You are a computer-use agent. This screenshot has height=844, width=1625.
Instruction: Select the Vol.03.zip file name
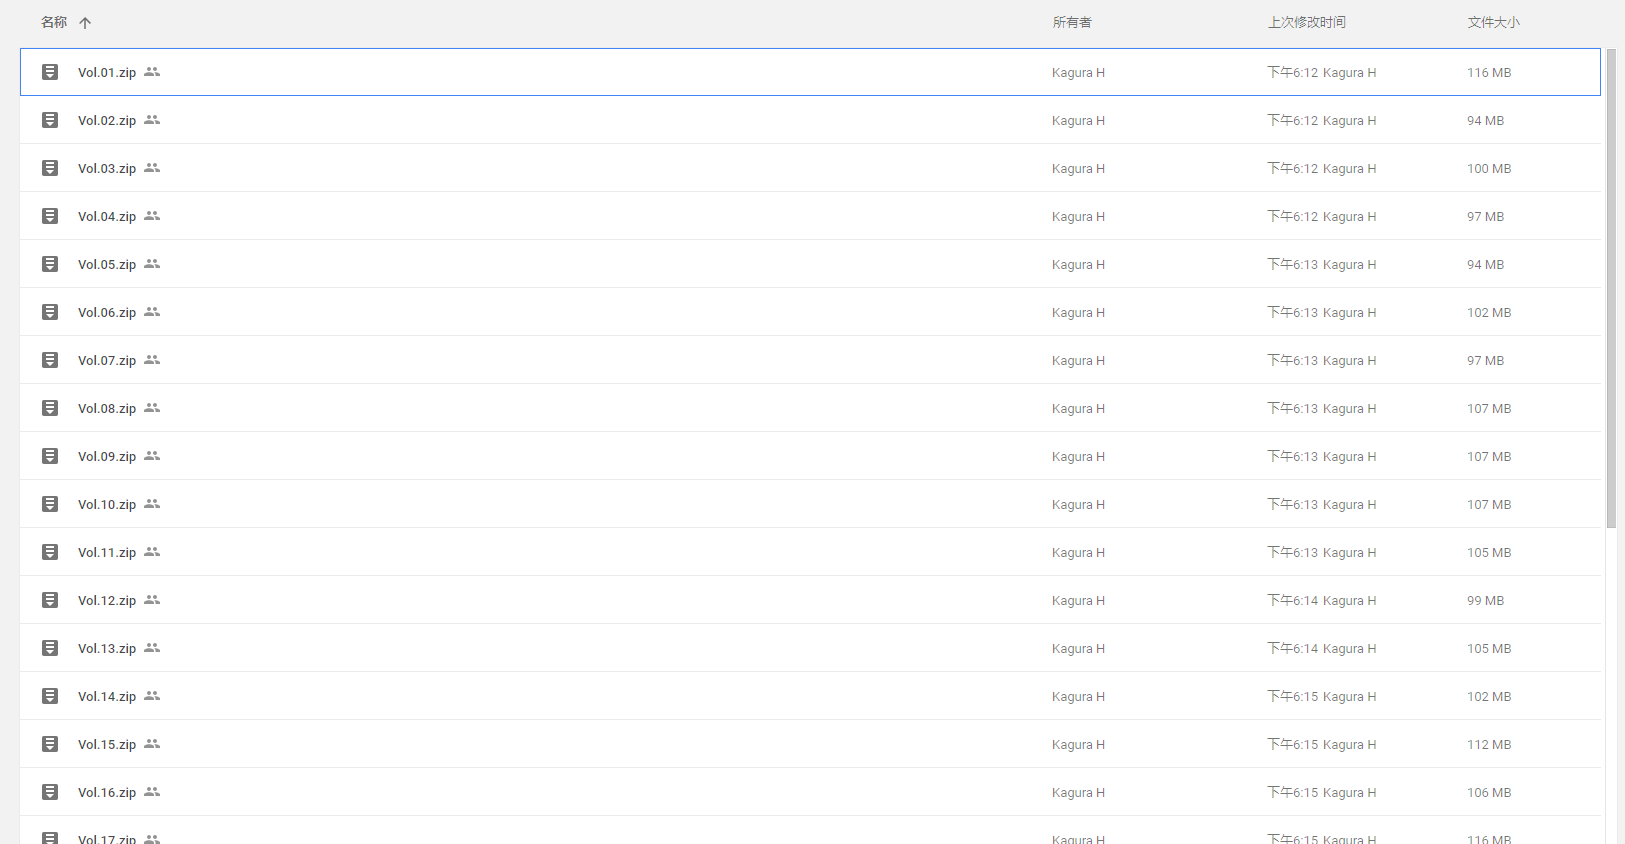click(x=107, y=168)
